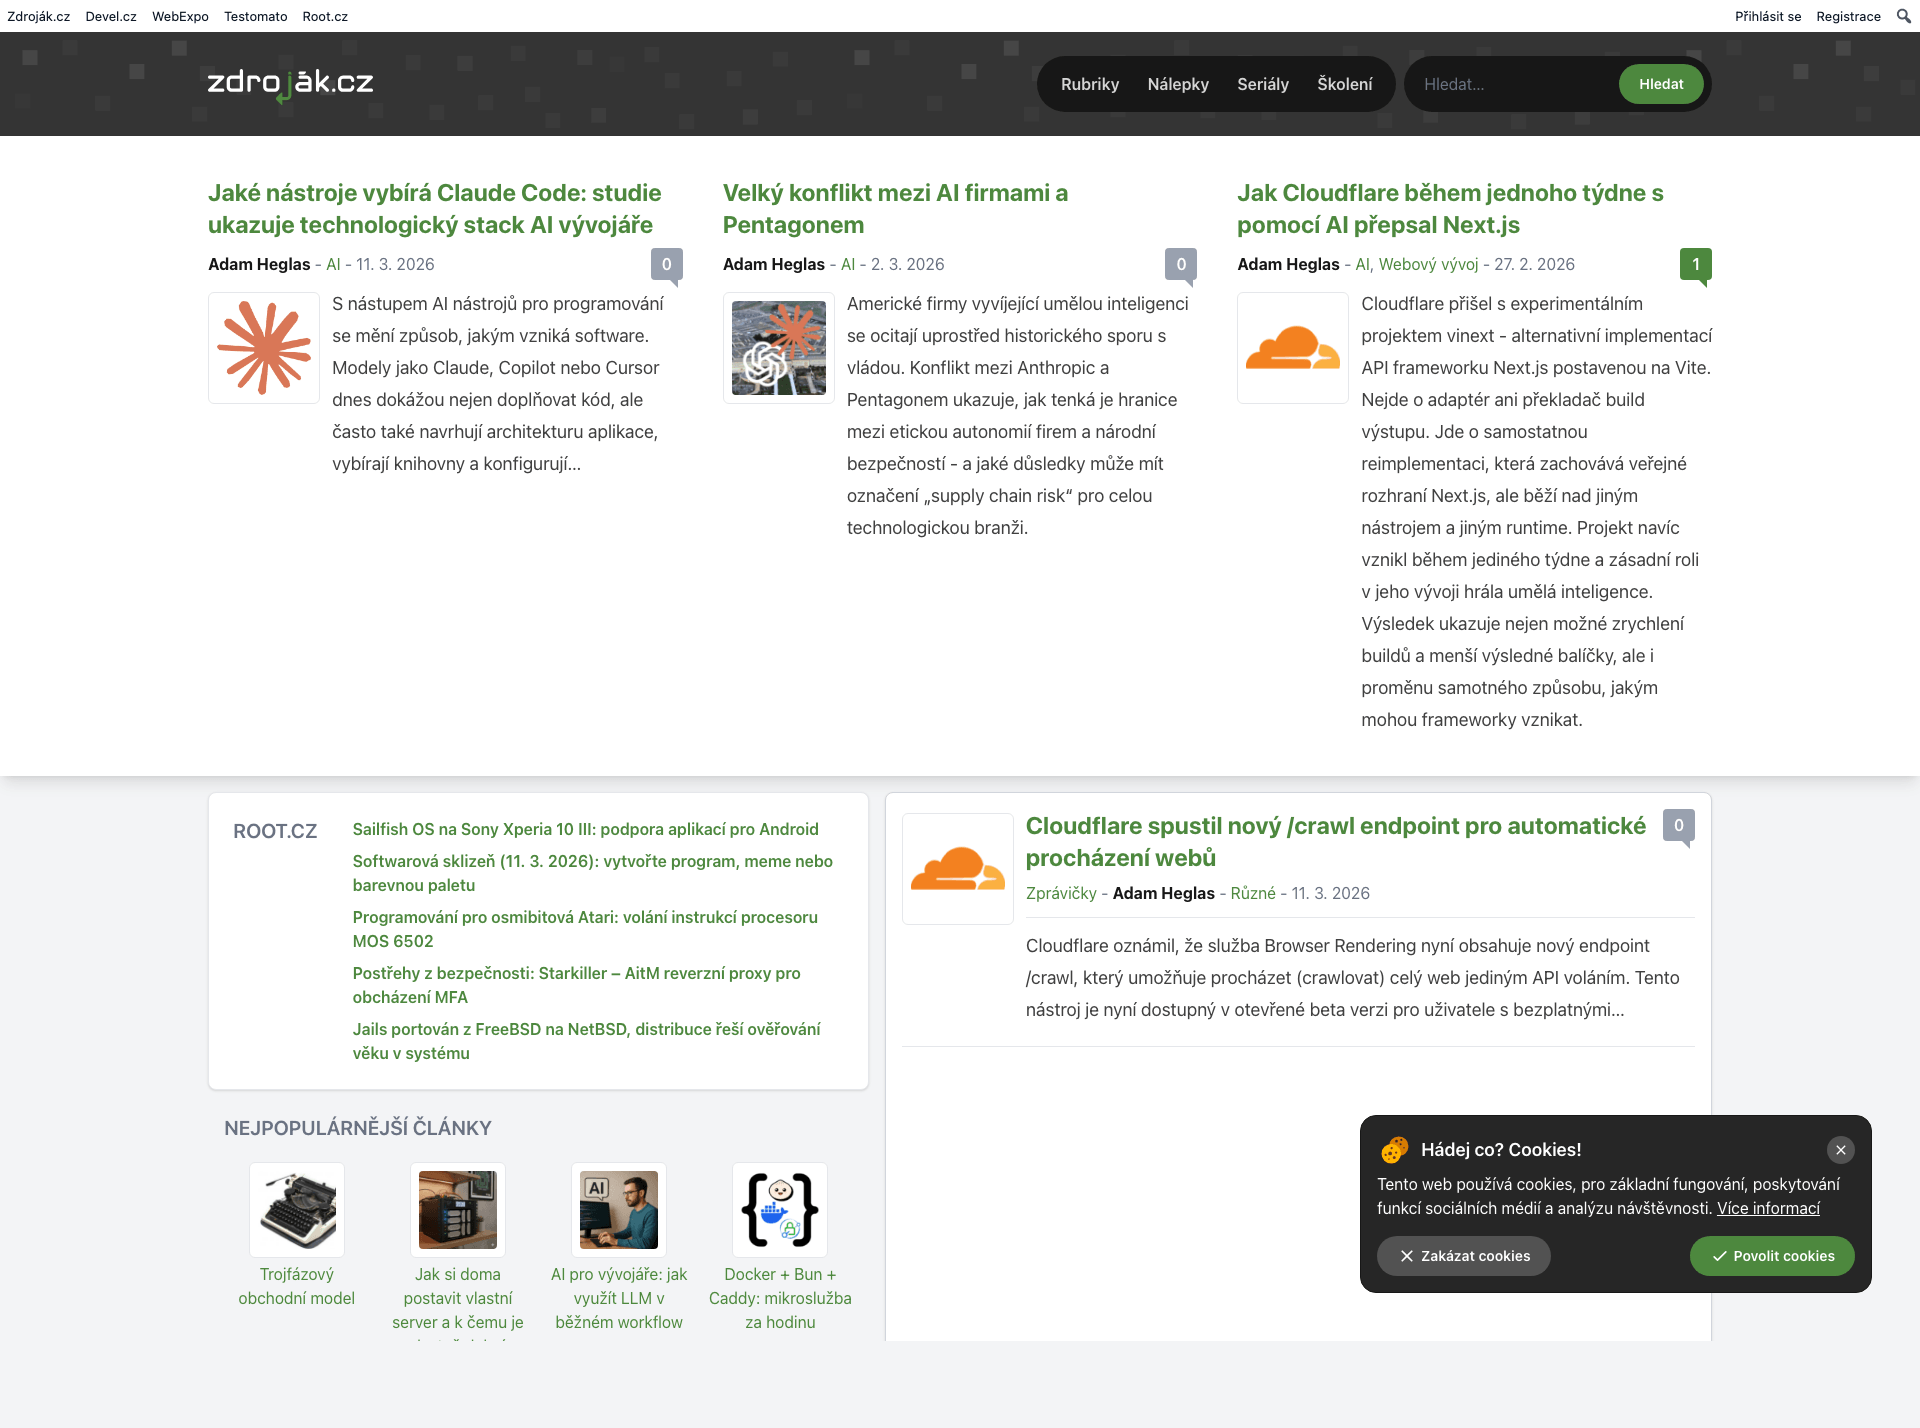Click the comment count badge on Pentagon article
Image resolution: width=1920 pixels, height=1428 pixels.
1181,264
